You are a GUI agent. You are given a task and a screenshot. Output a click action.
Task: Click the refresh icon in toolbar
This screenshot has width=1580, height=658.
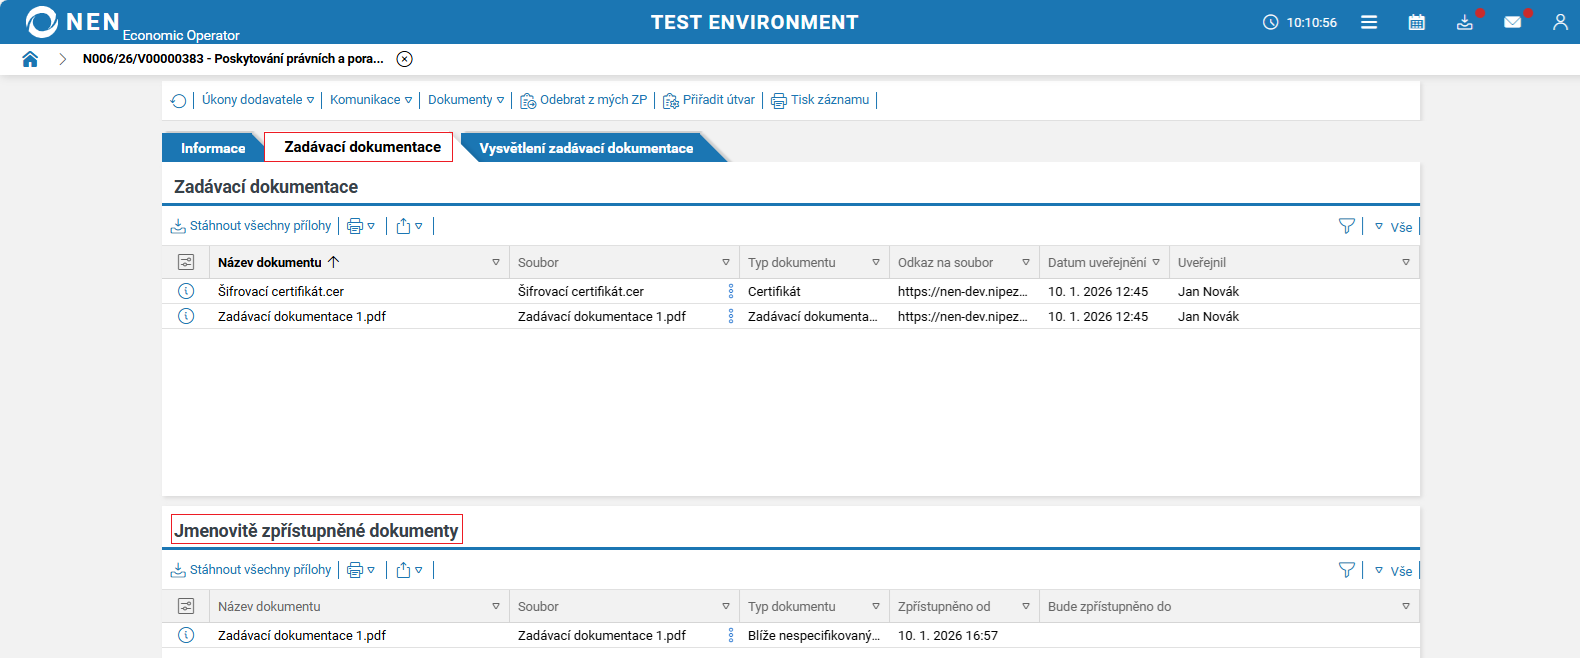tap(178, 101)
